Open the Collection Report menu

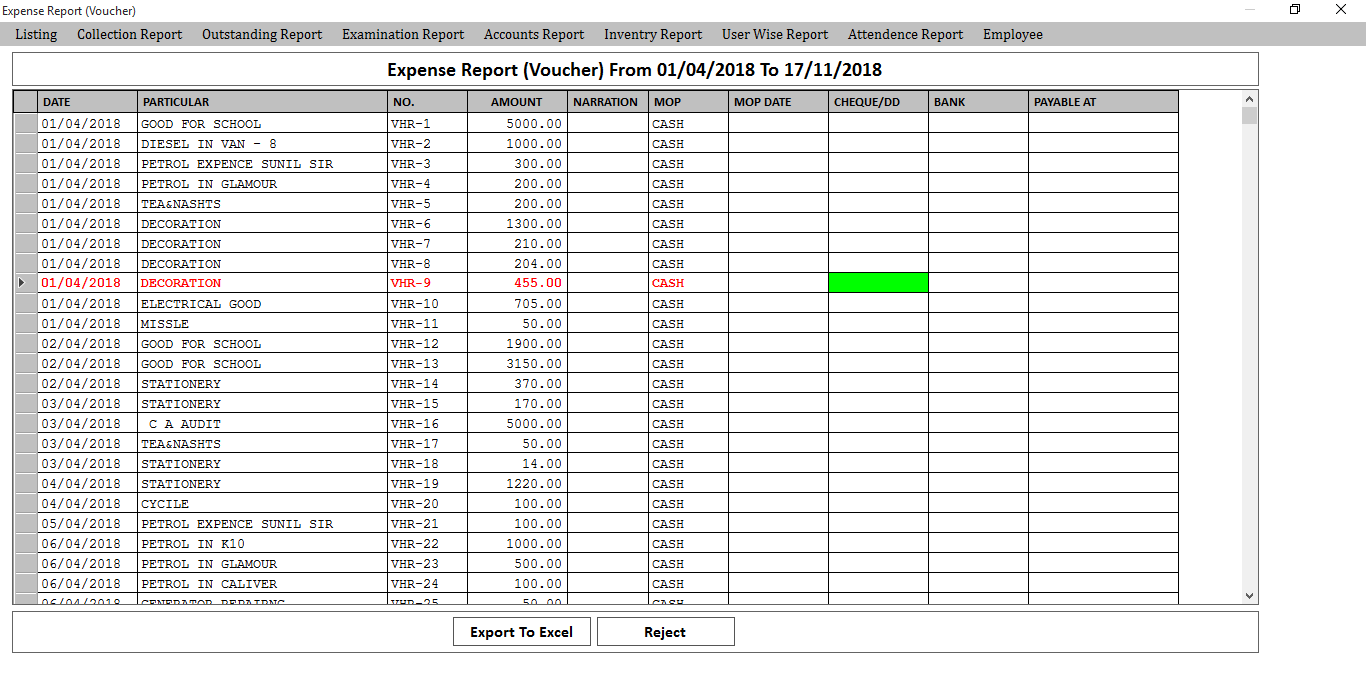point(129,34)
